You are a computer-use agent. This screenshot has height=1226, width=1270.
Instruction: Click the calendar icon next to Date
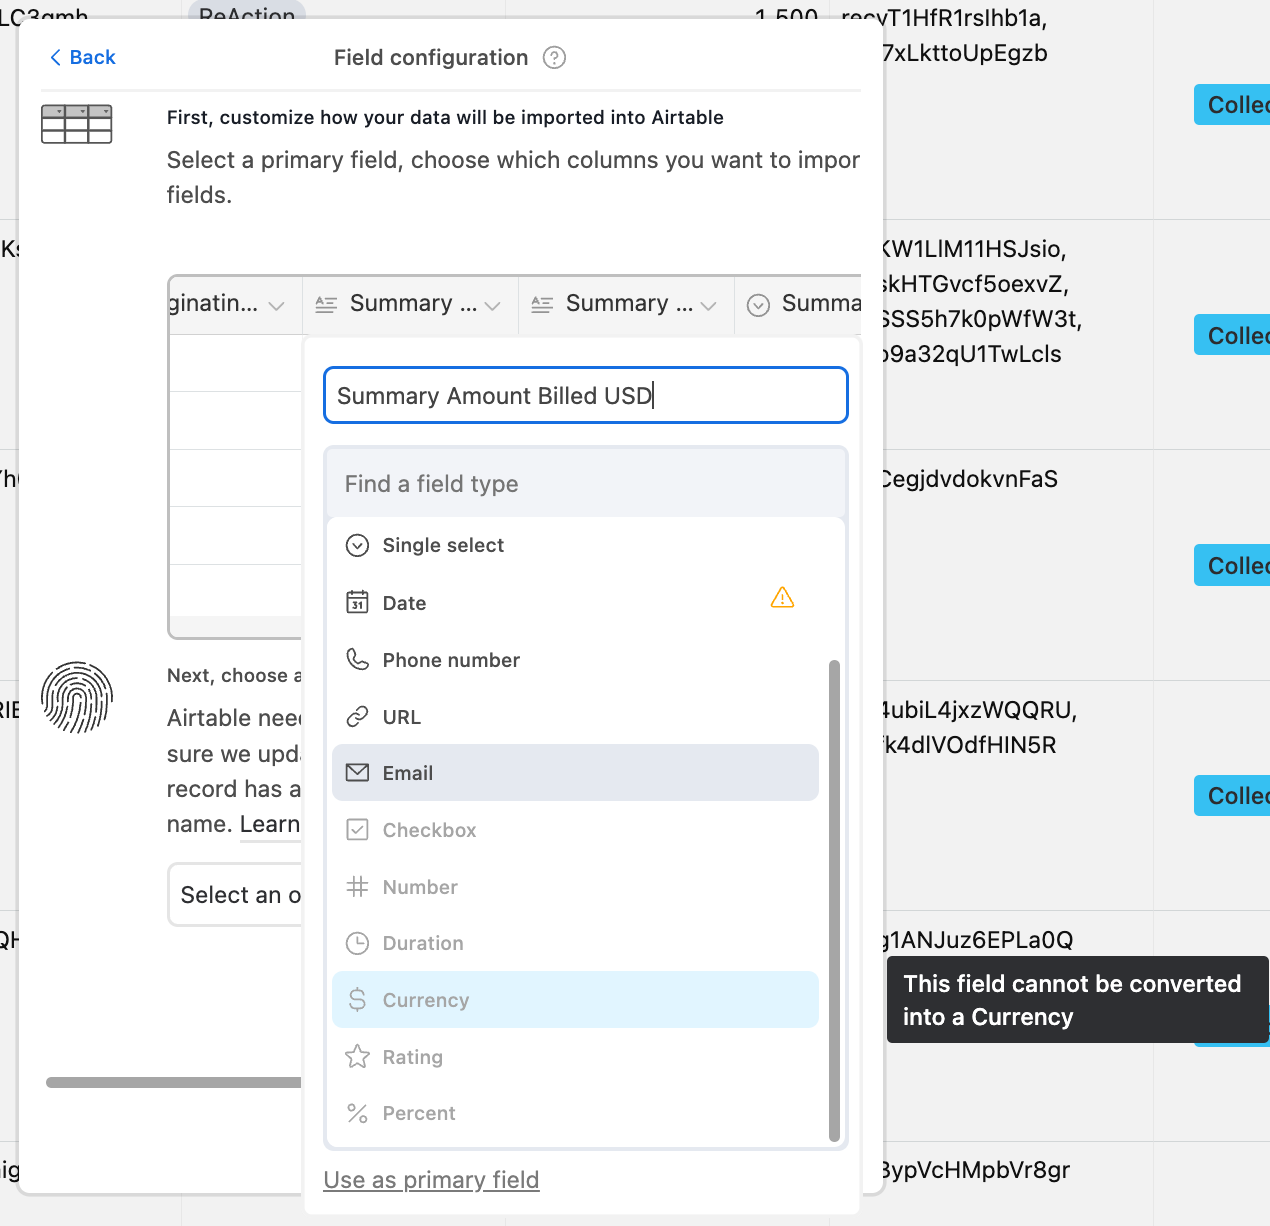357,602
